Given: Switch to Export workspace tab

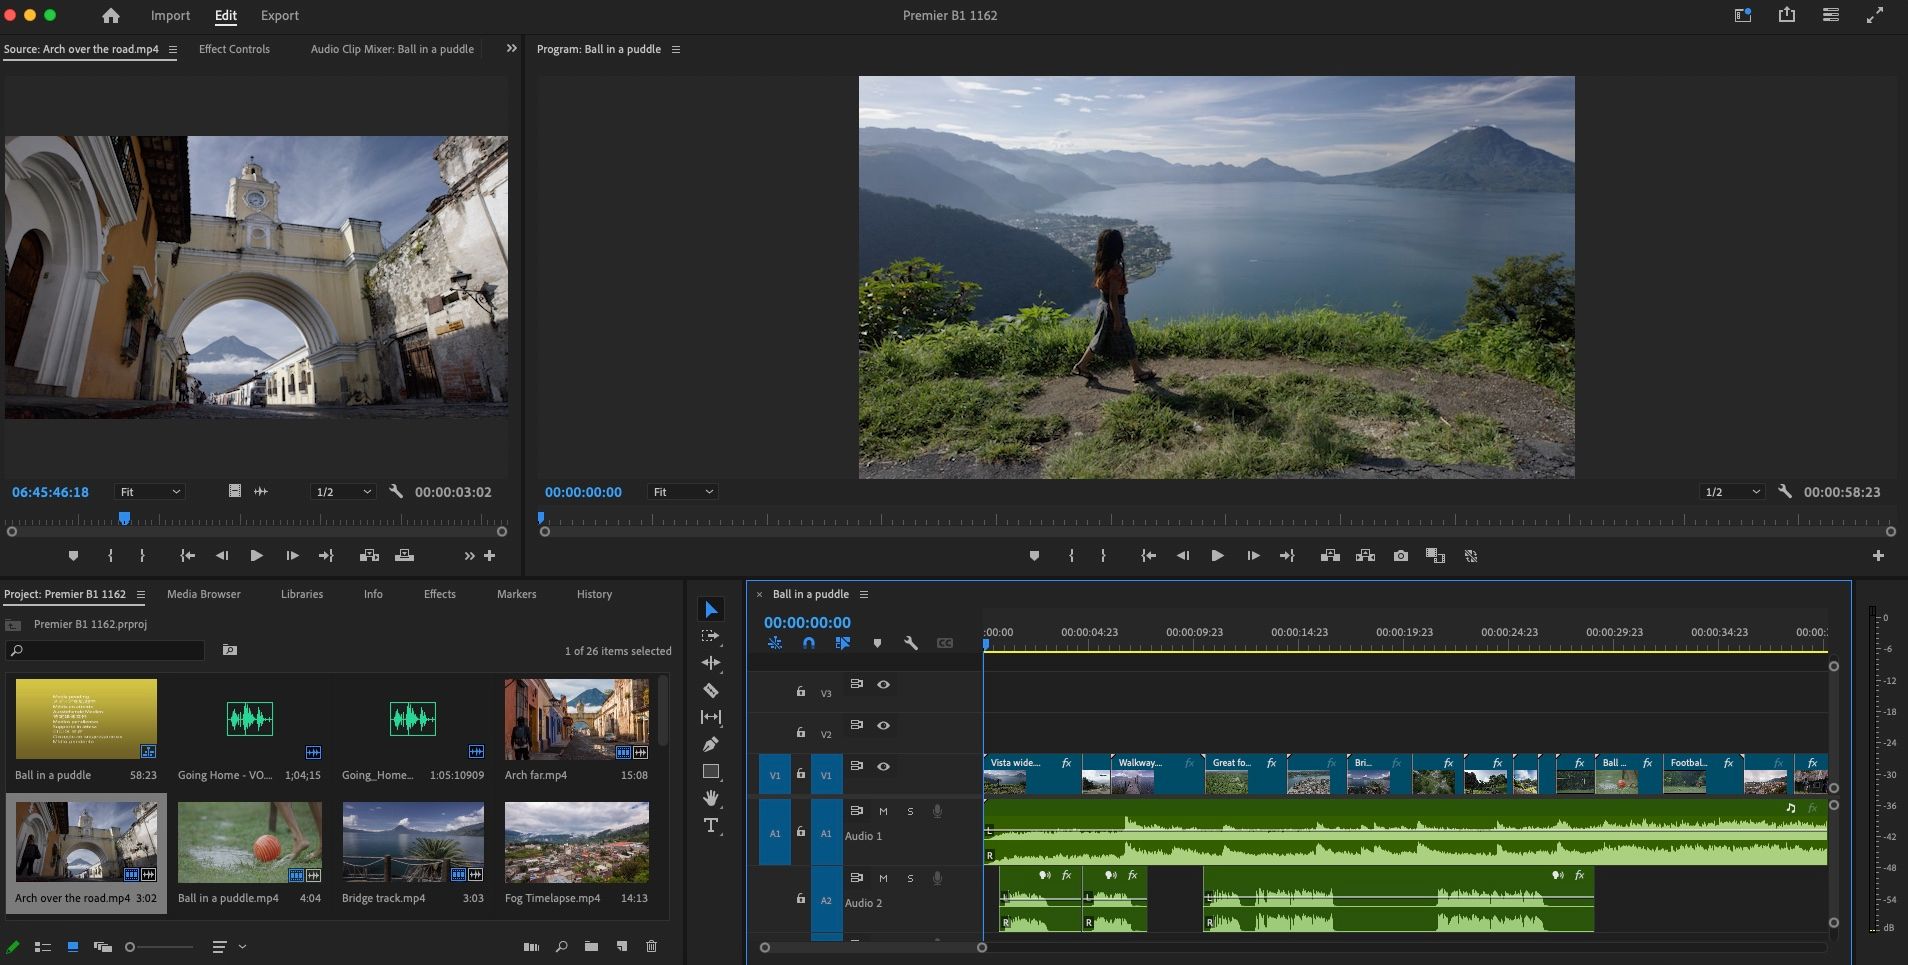Looking at the screenshot, I should 280,16.
